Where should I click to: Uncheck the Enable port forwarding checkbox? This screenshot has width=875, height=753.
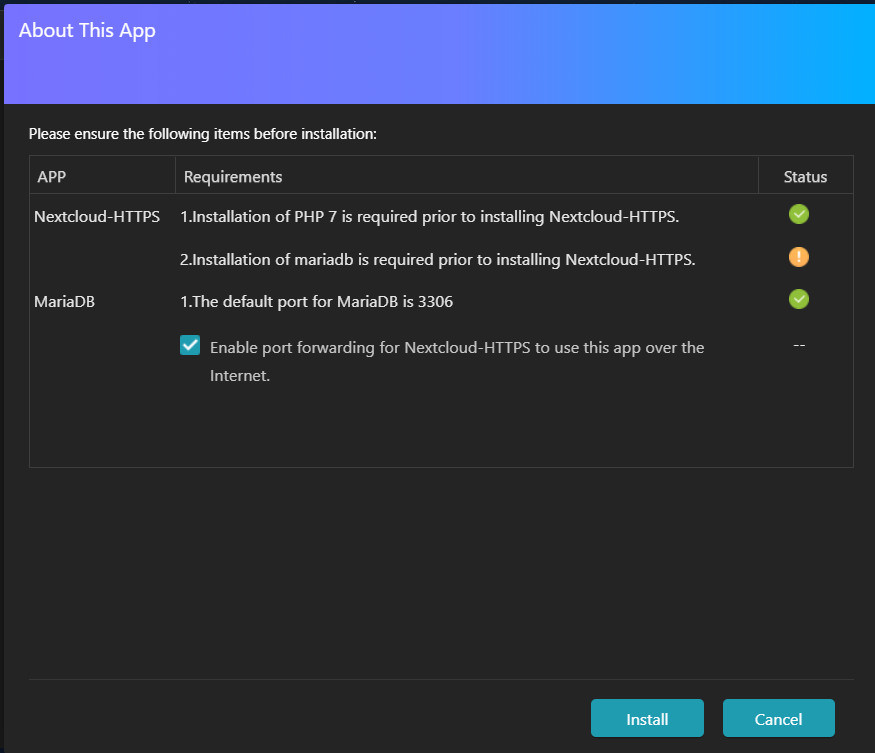(x=190, y=346)
